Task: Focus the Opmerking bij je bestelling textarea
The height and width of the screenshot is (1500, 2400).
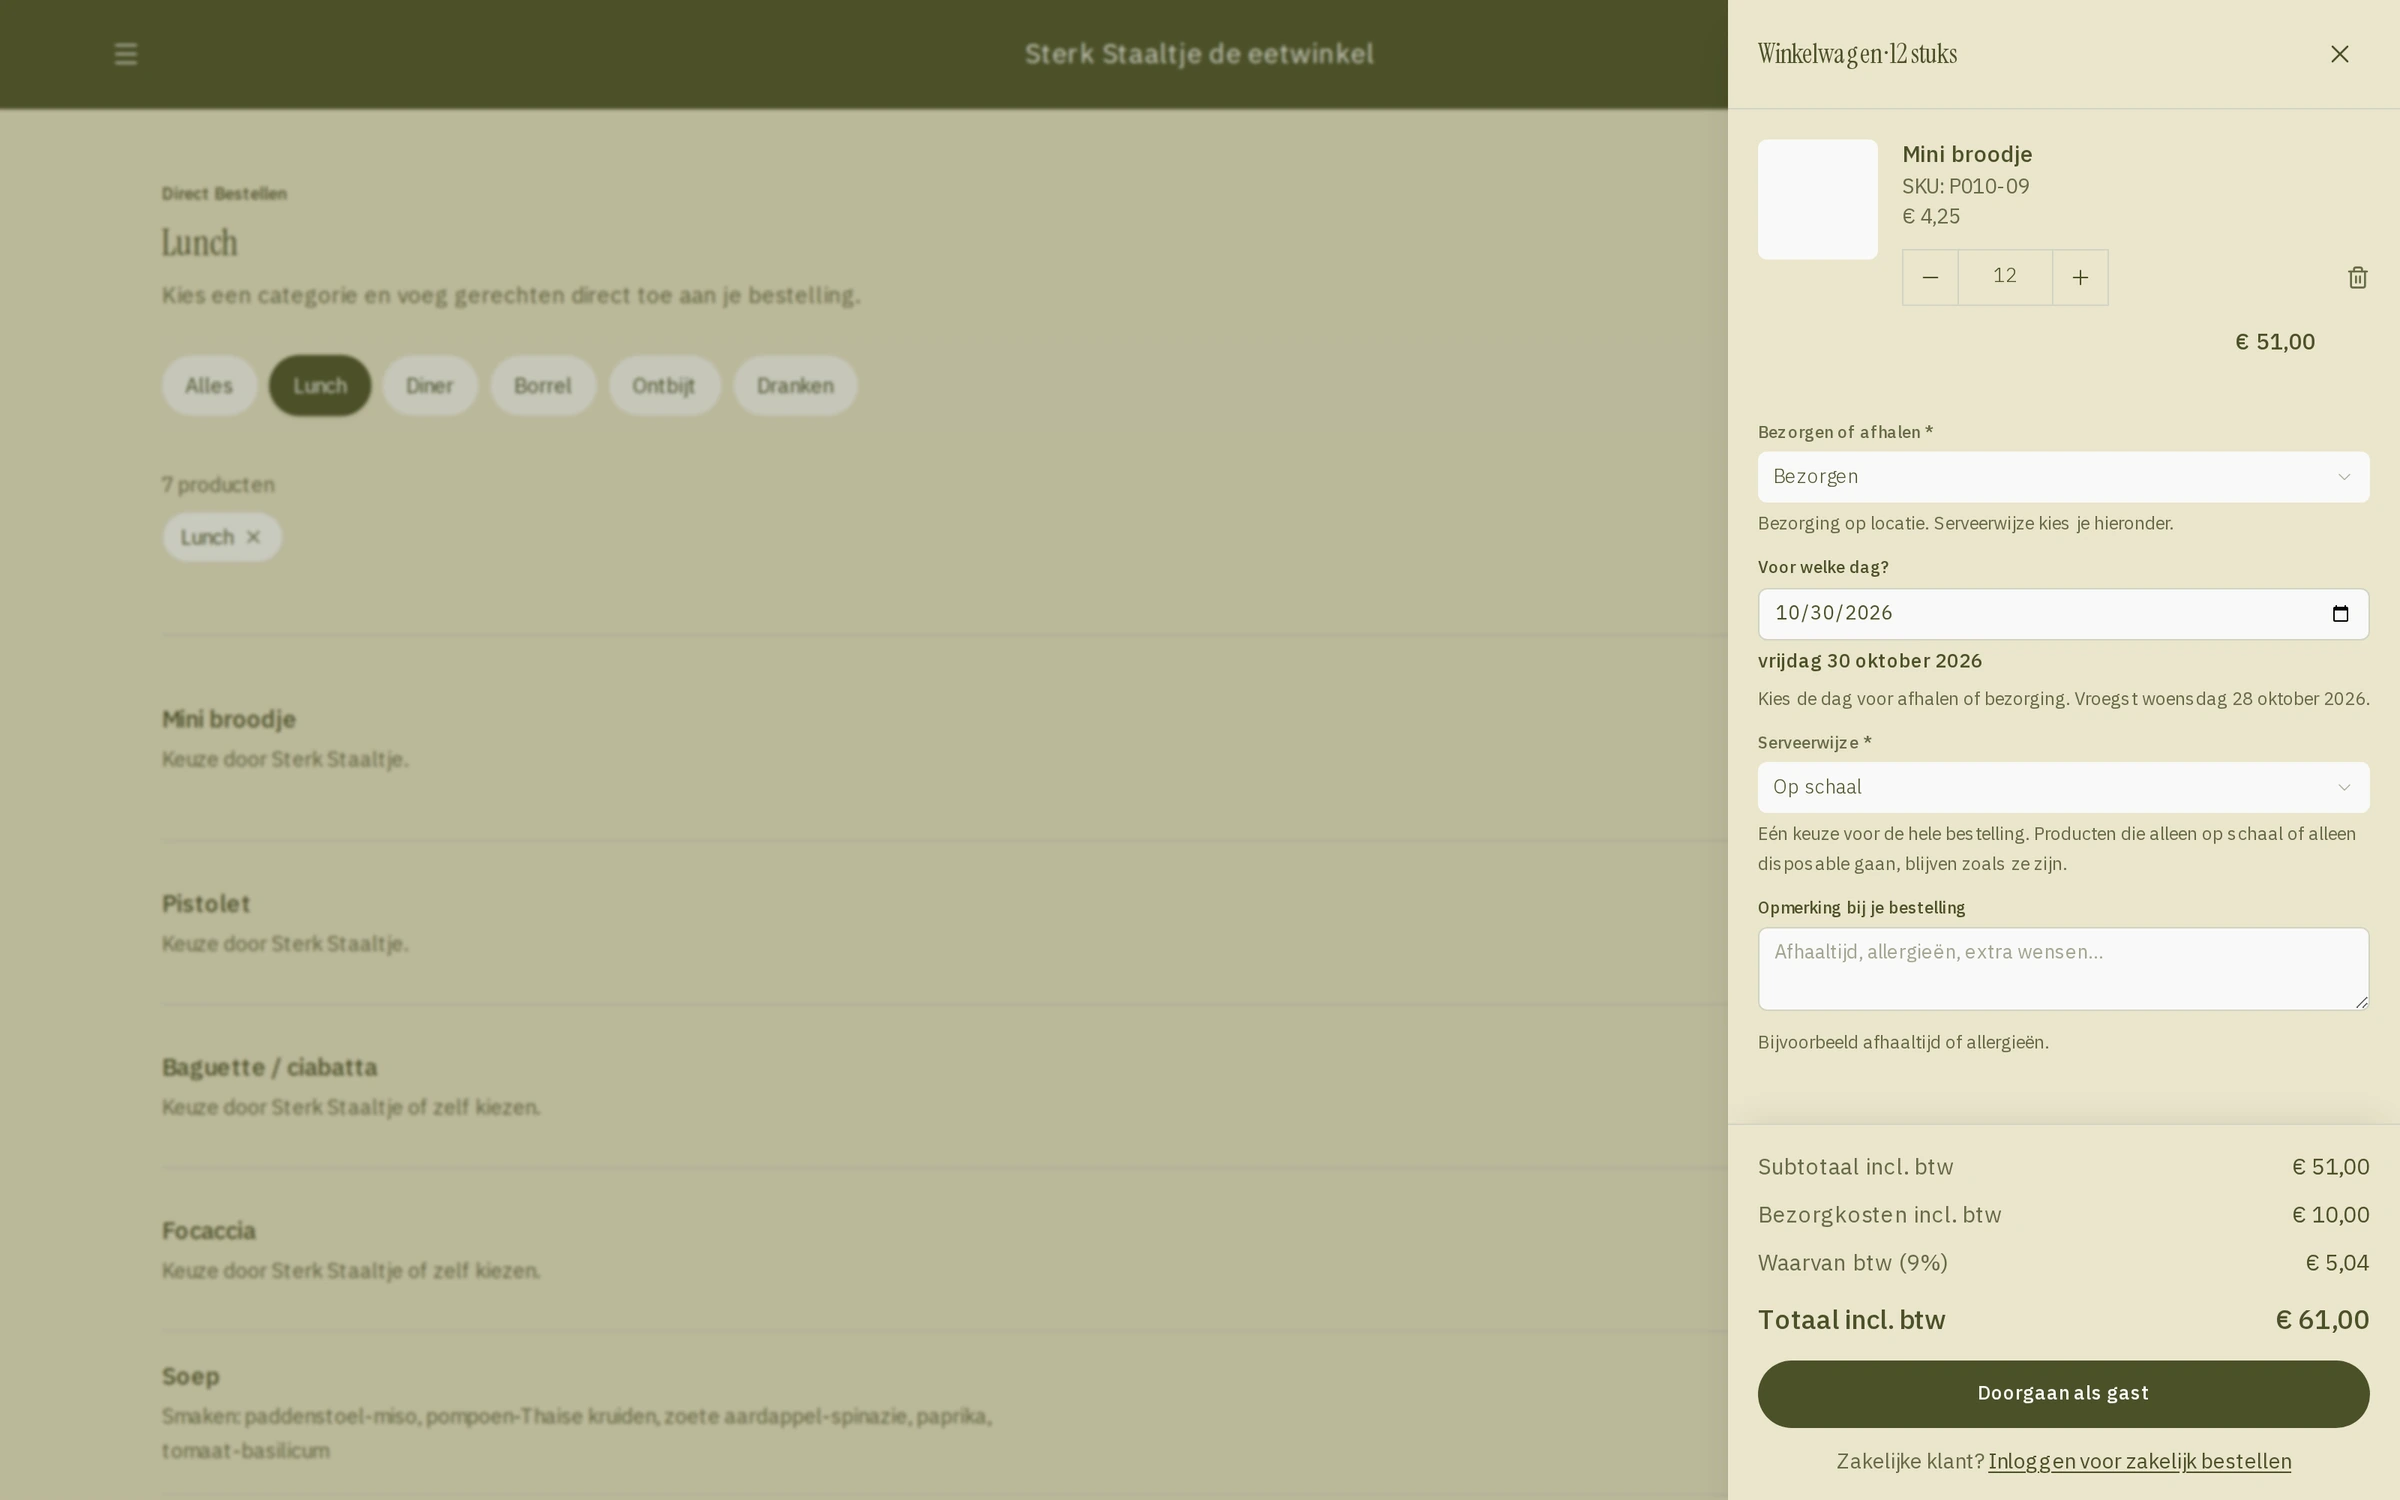Action: (2063, 968)
